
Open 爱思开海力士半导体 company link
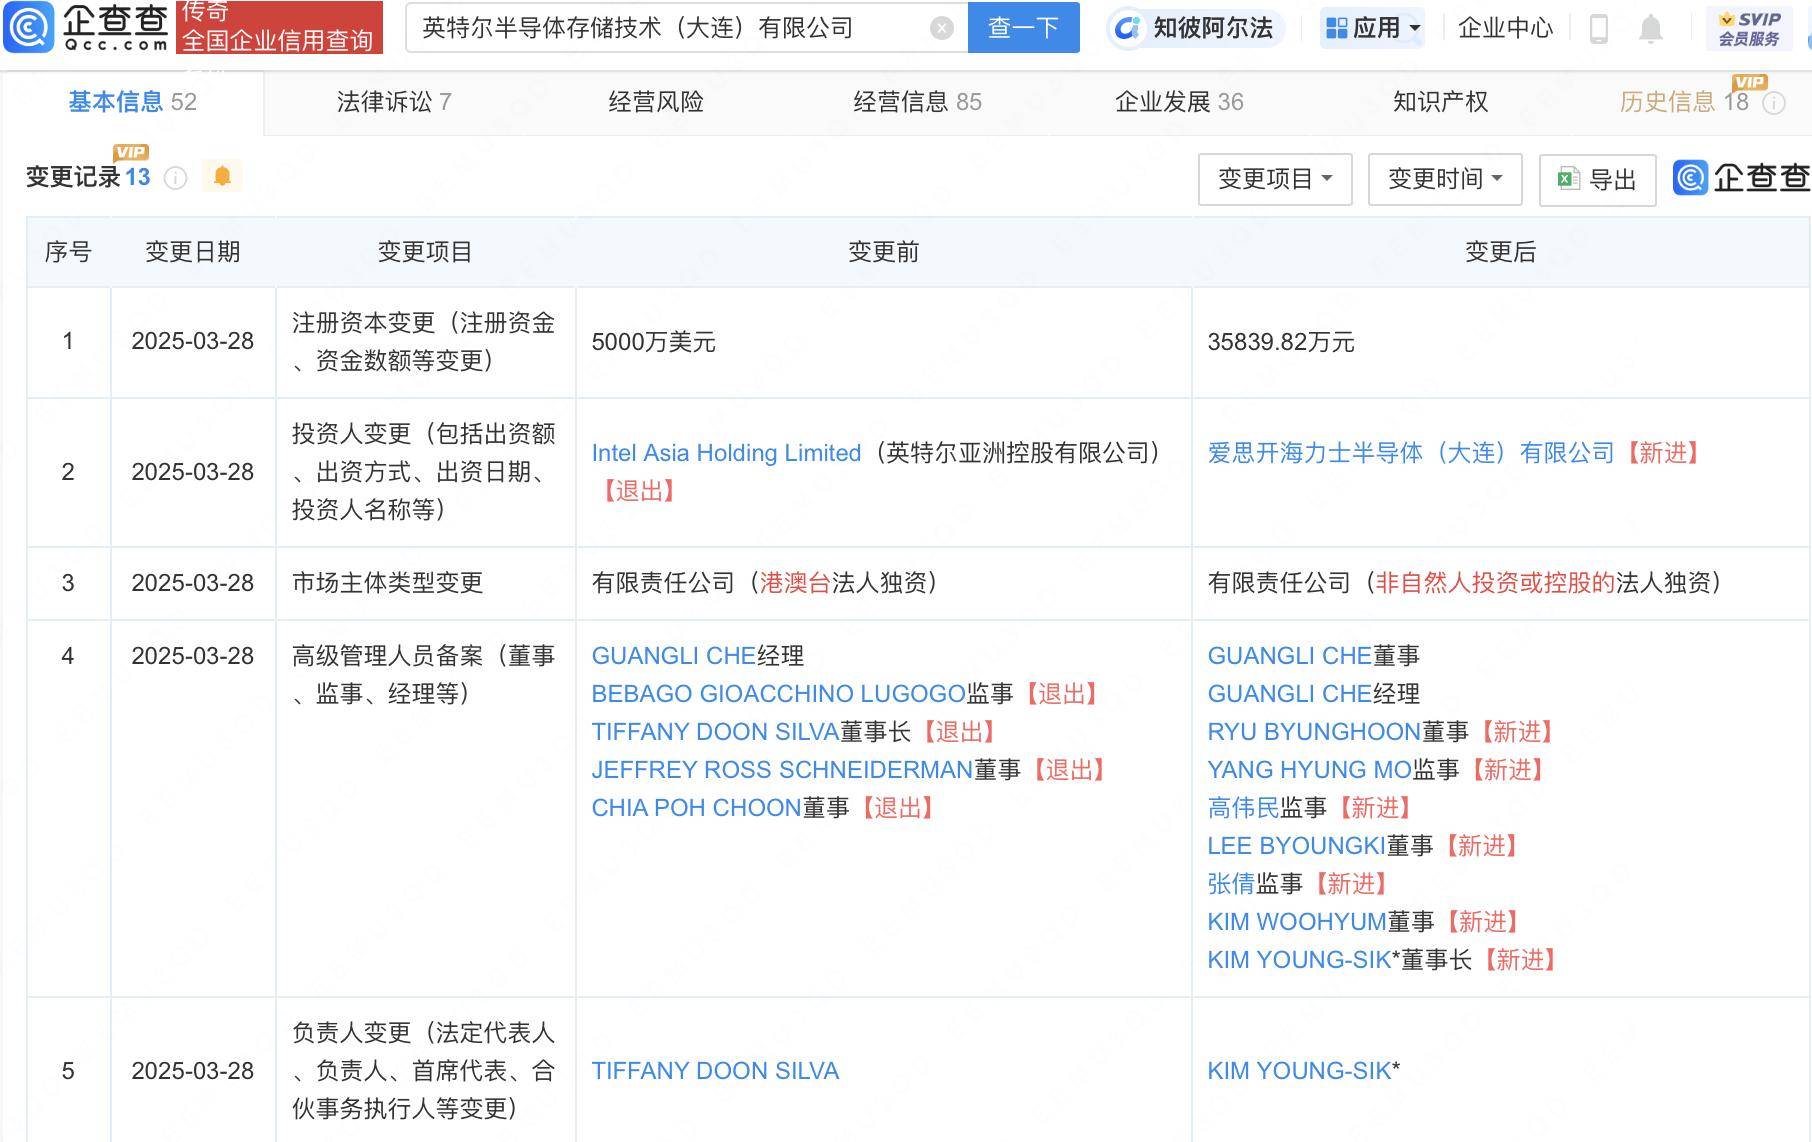pos(1410,453)
